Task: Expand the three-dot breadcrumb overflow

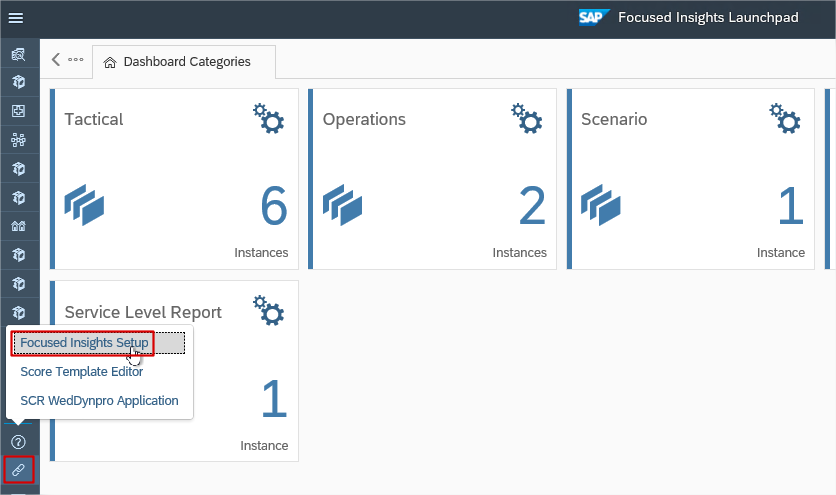Action: point(76,60)
